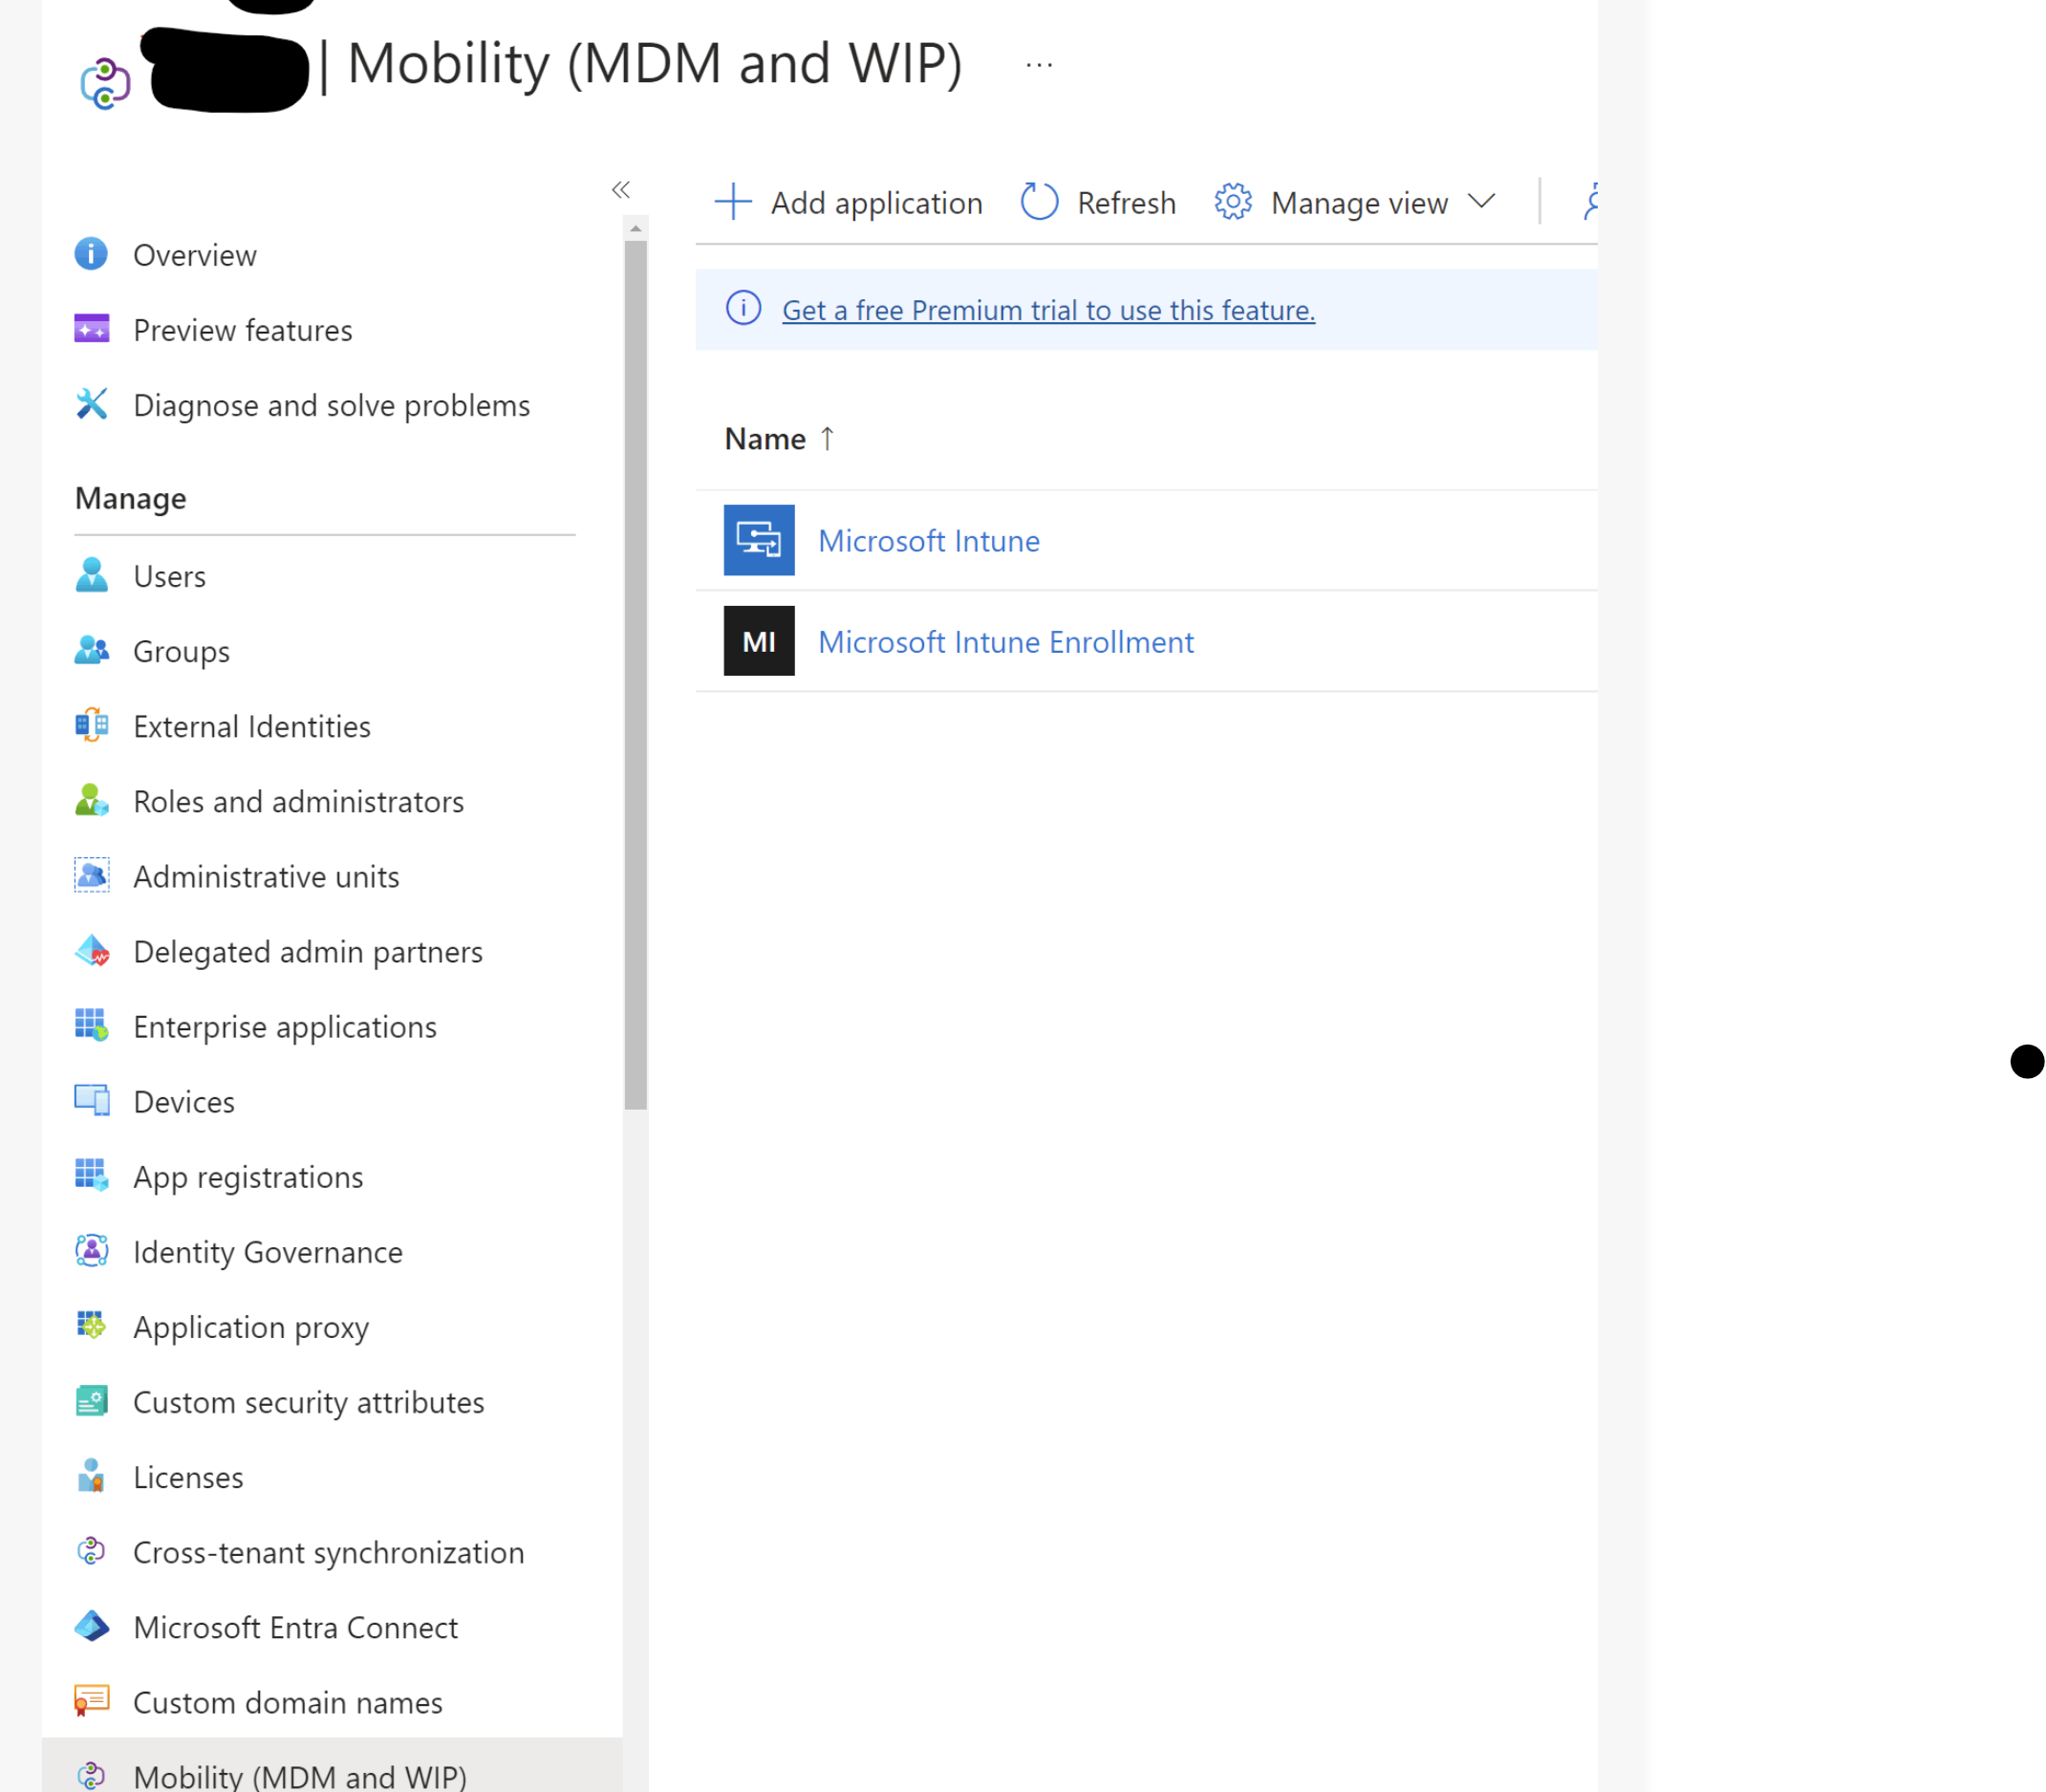The height and width of the screenshot is (1792, 2046).
Task: Click the Custom domain names icon
Action: [x=91, y=1700]
